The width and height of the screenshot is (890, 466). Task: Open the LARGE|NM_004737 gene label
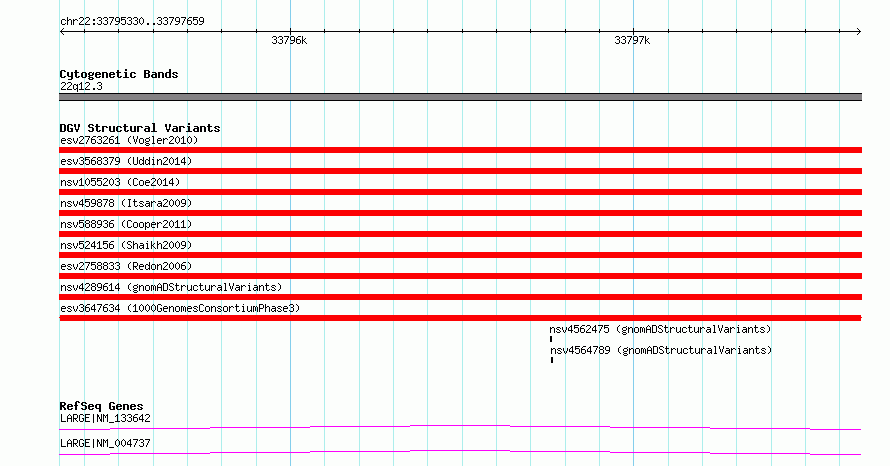(x=105, y=443)
